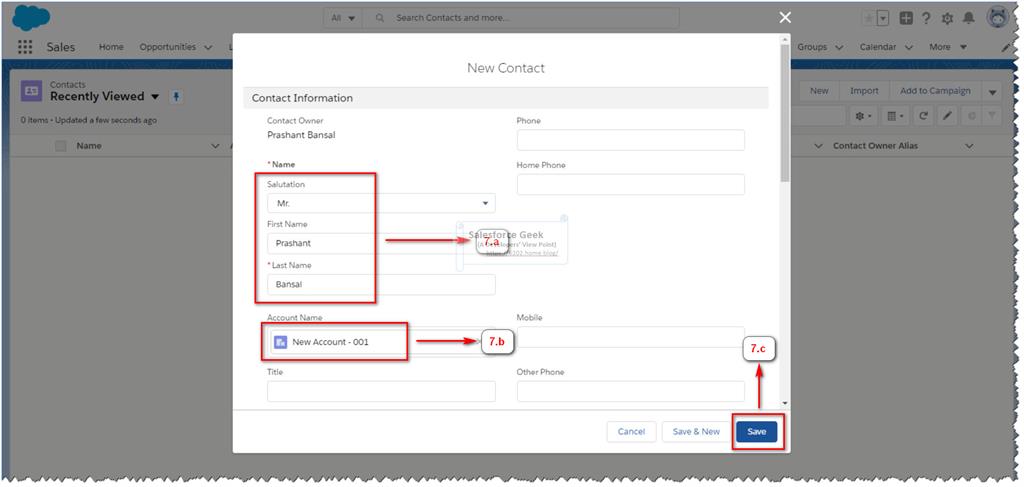Viewport: 1024px width, 487px height.
Task: Open more list actions dropdown arrow
Action: coord(993,91)
